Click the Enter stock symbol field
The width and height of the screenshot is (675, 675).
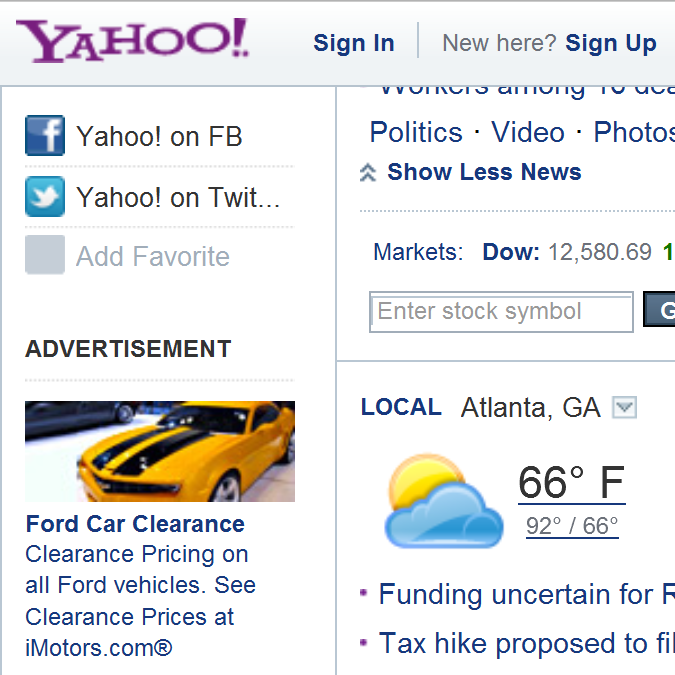click(x=501, y=312)
